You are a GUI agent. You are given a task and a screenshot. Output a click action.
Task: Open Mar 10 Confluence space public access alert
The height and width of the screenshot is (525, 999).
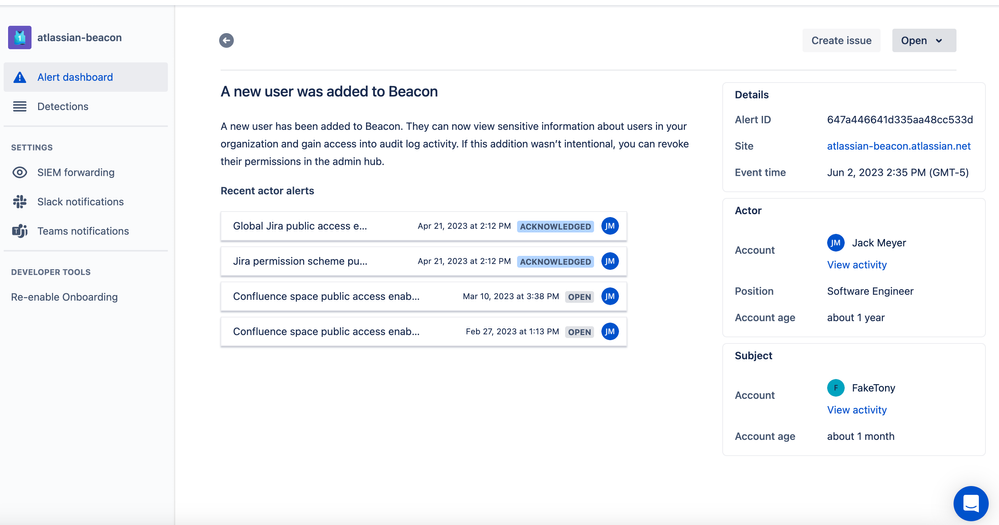pyautogui.click(x=424, y=296)
